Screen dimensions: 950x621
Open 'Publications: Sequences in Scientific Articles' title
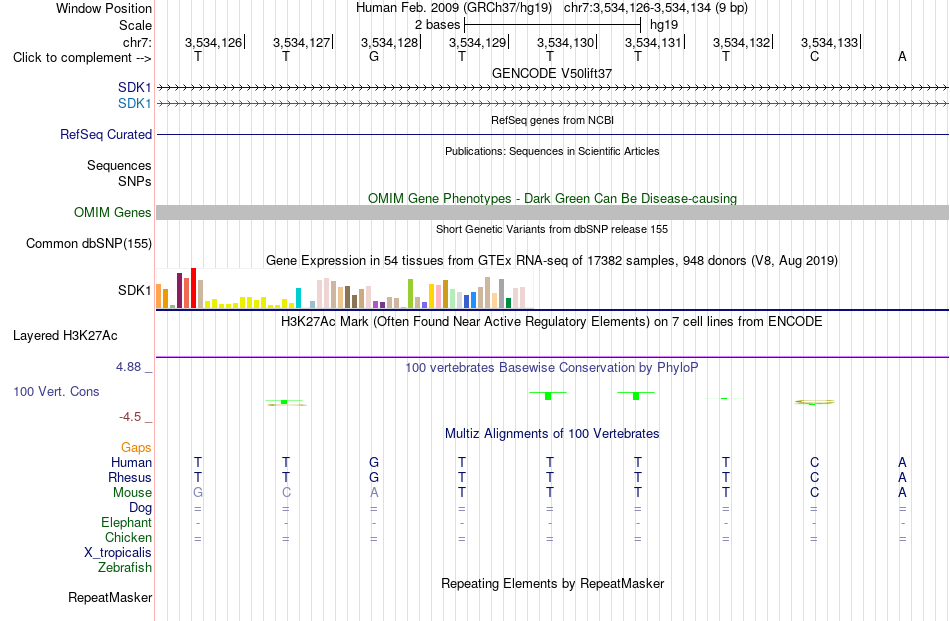pos(552,151)
